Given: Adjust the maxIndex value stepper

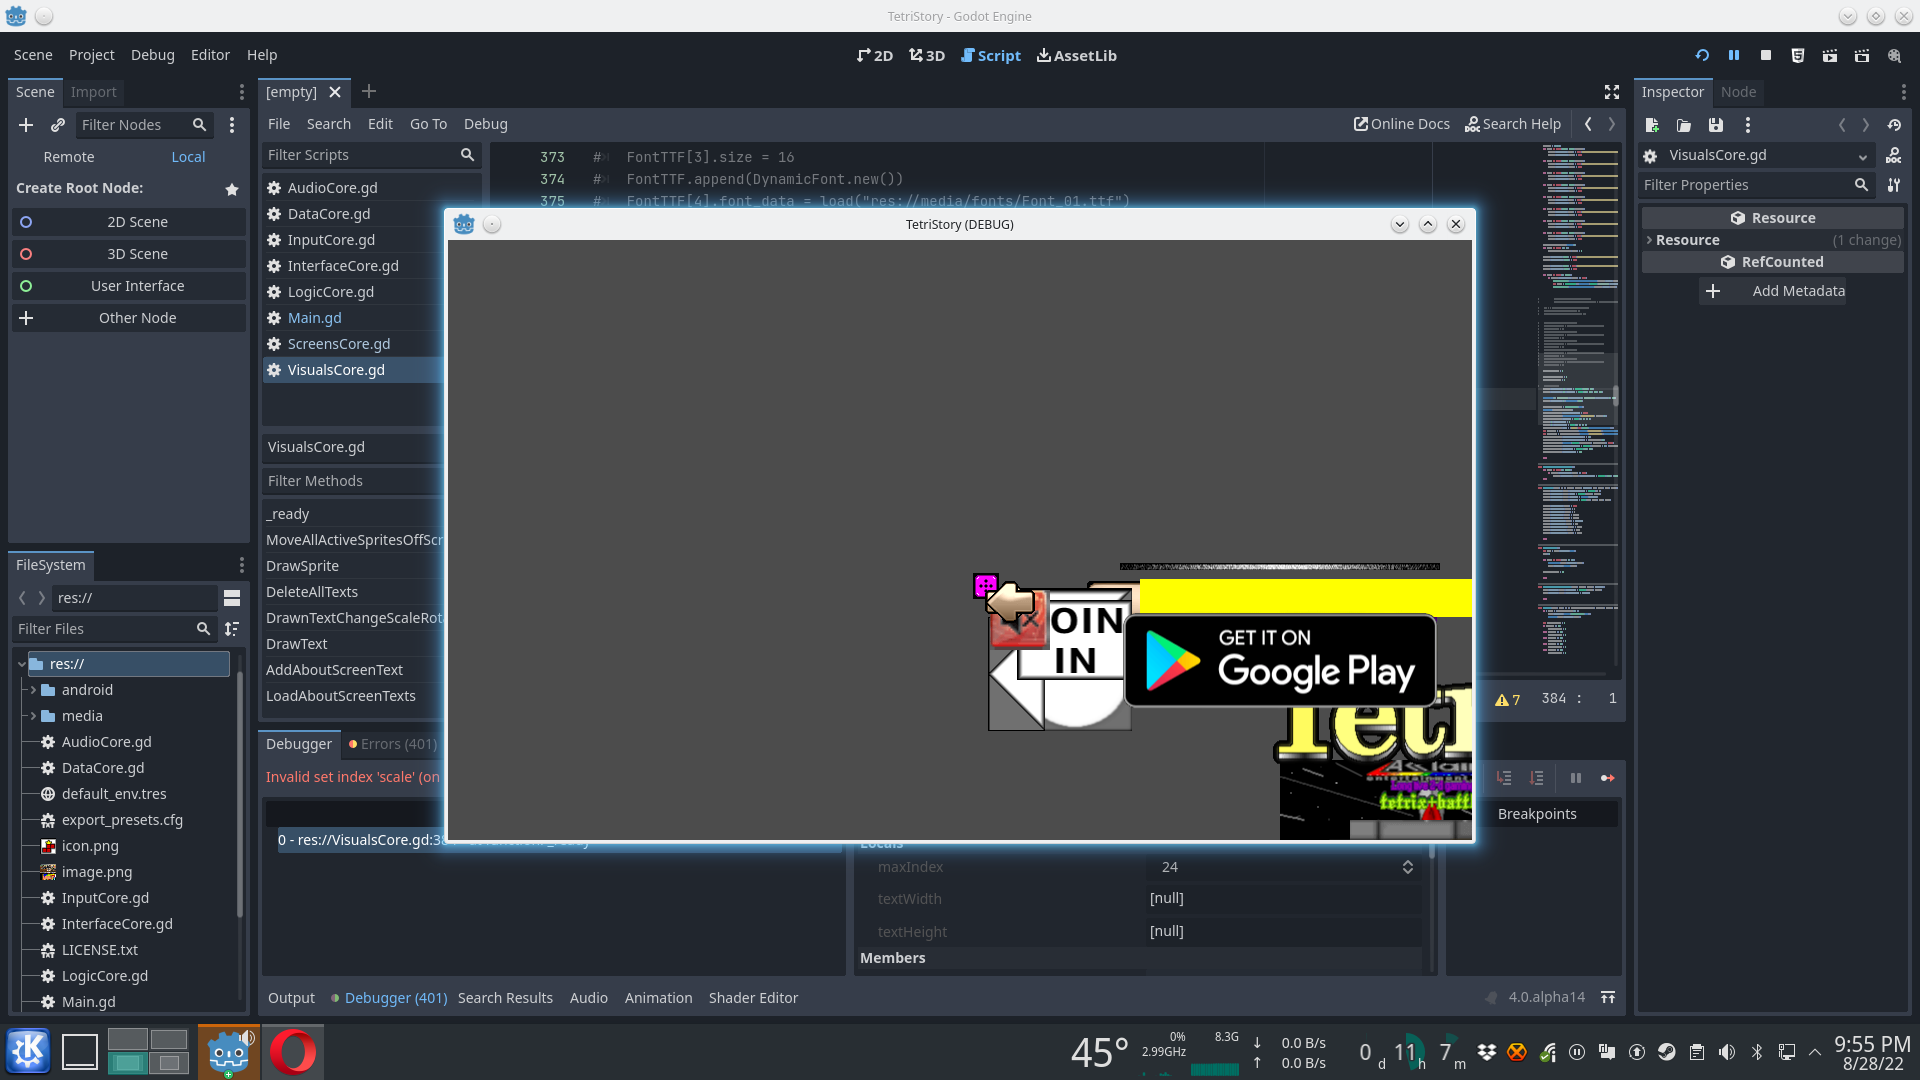Looking at the screenshot, I should (1408, 867).
